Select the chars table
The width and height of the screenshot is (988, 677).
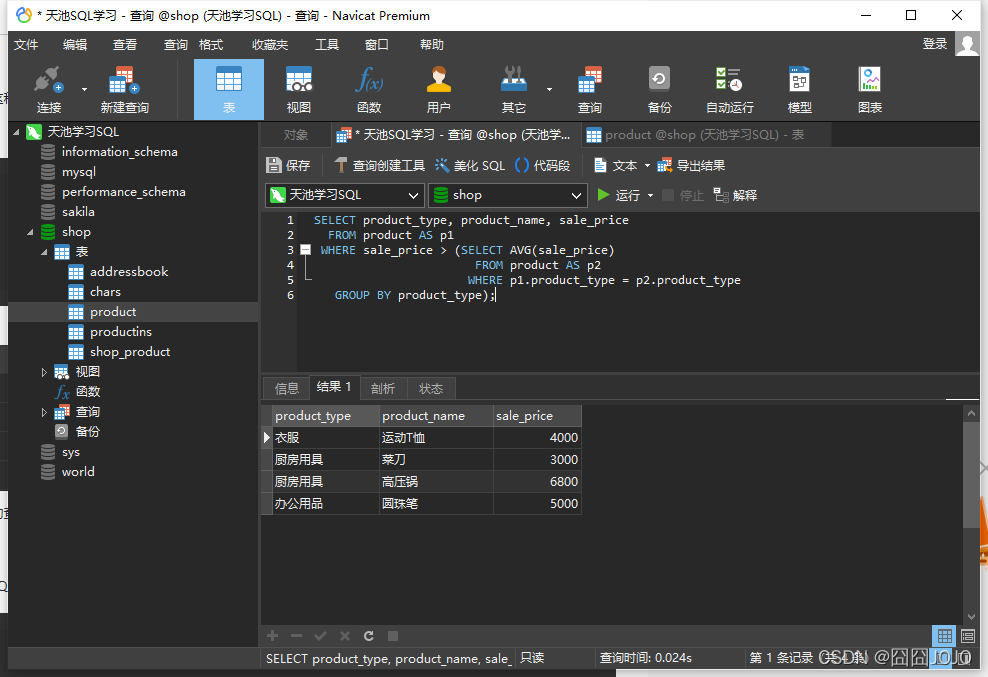[105, 292]
